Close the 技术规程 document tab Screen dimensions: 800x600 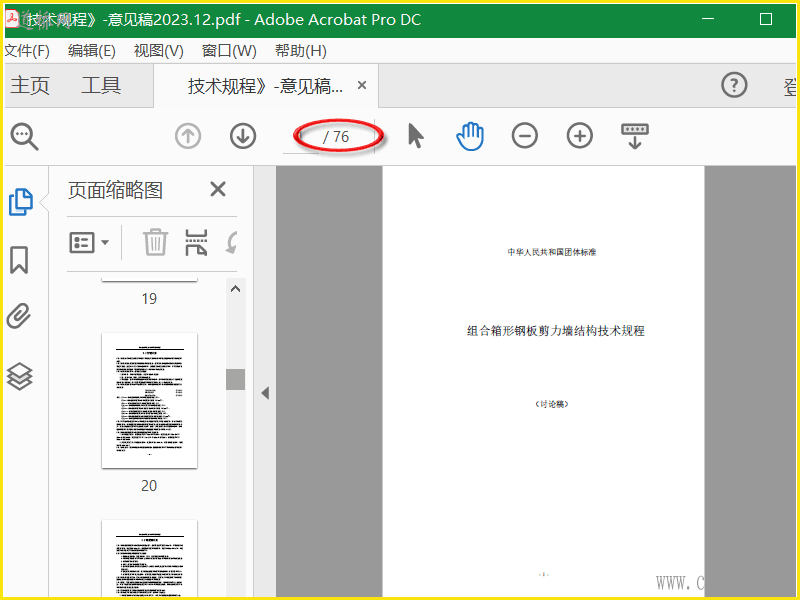click(362, 85)
